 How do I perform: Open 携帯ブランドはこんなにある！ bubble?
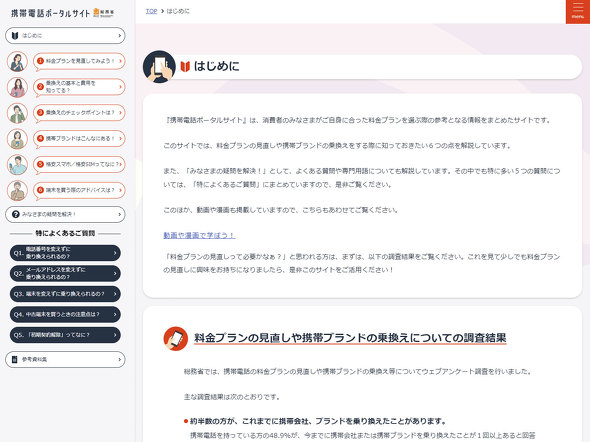(79, 138)
